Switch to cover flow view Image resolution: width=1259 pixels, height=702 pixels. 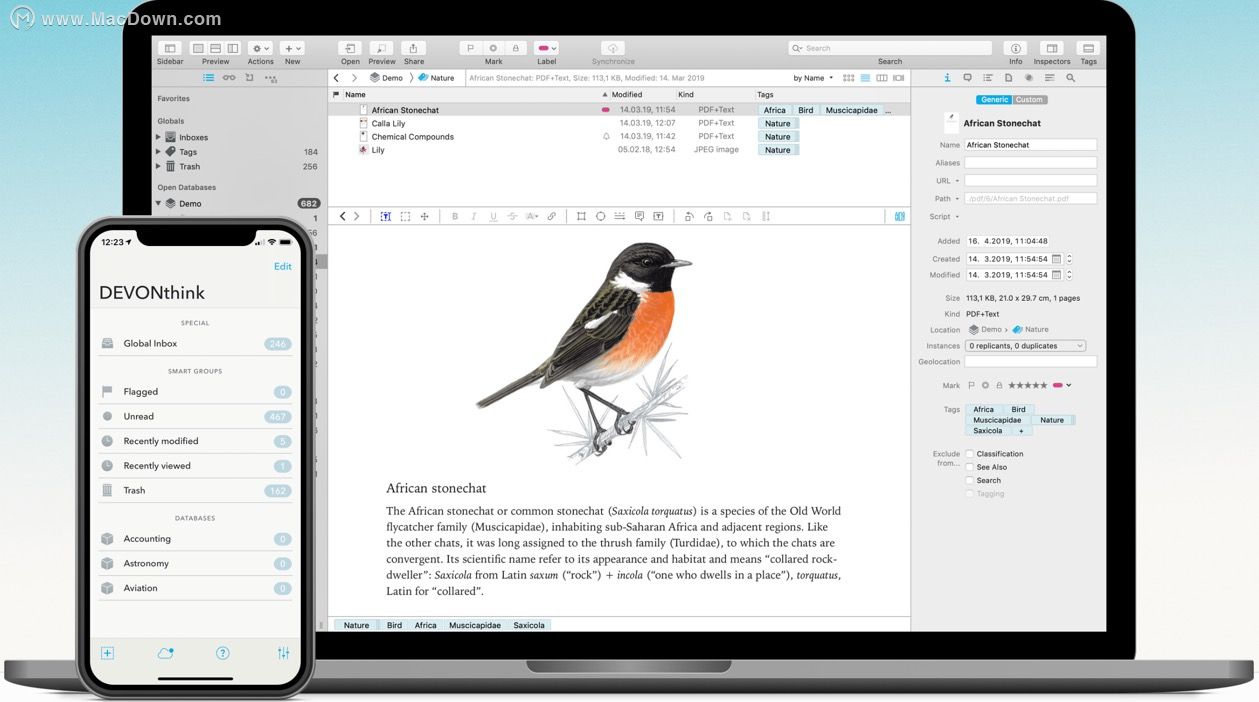898,77
